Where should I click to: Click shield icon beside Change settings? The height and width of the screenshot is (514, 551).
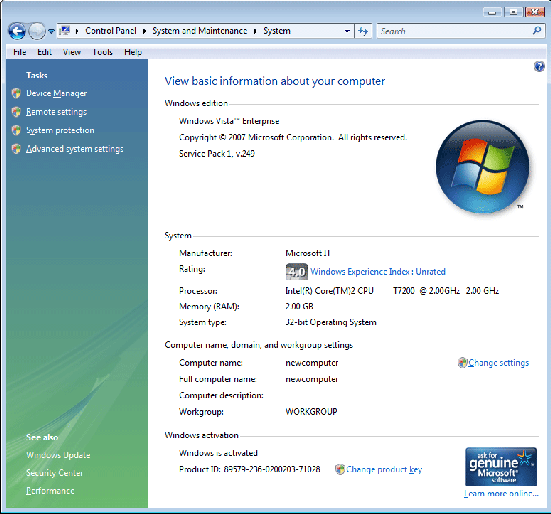462,363
